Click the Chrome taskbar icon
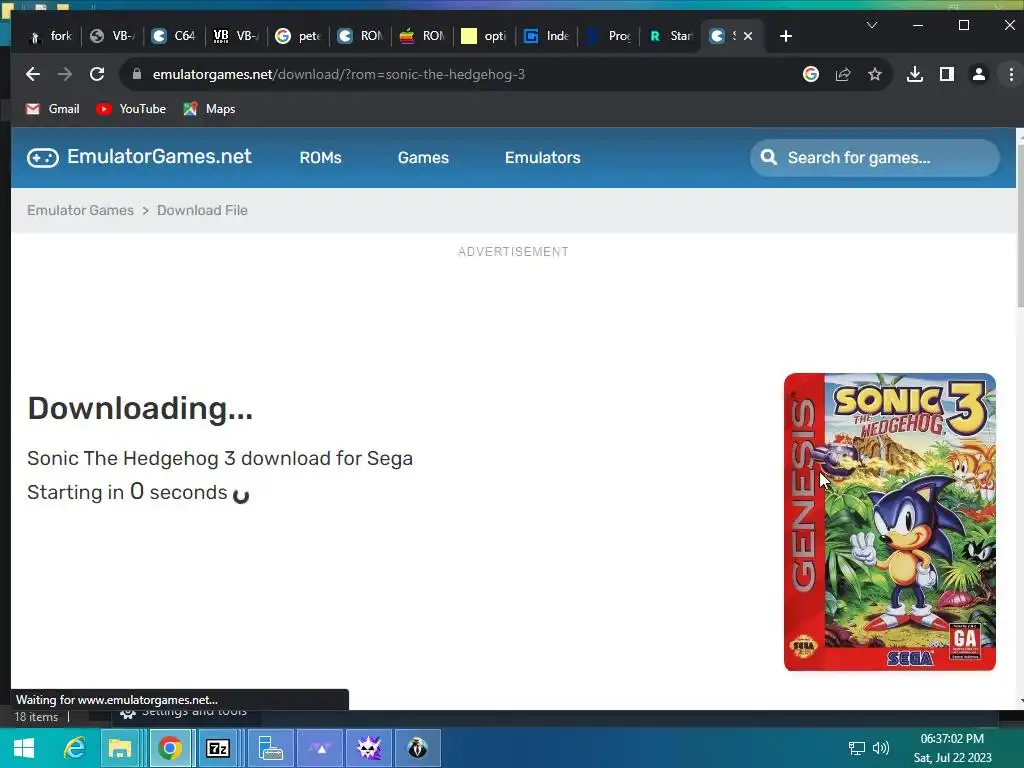The image size is (1024, 768). (x=170, y=748)
